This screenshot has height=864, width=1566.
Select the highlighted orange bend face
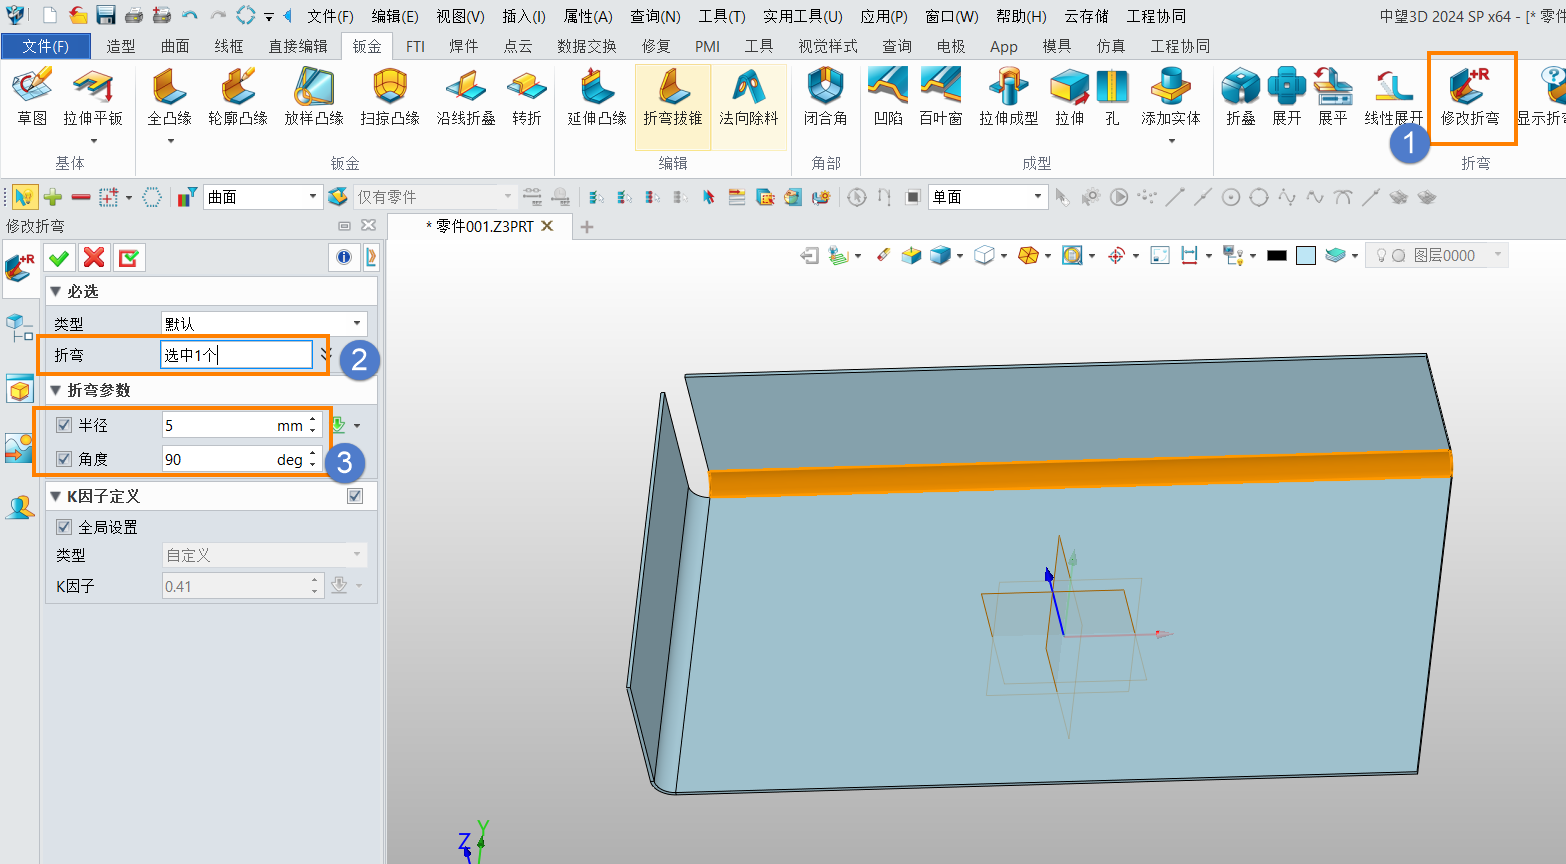(x=1080, y=475)
